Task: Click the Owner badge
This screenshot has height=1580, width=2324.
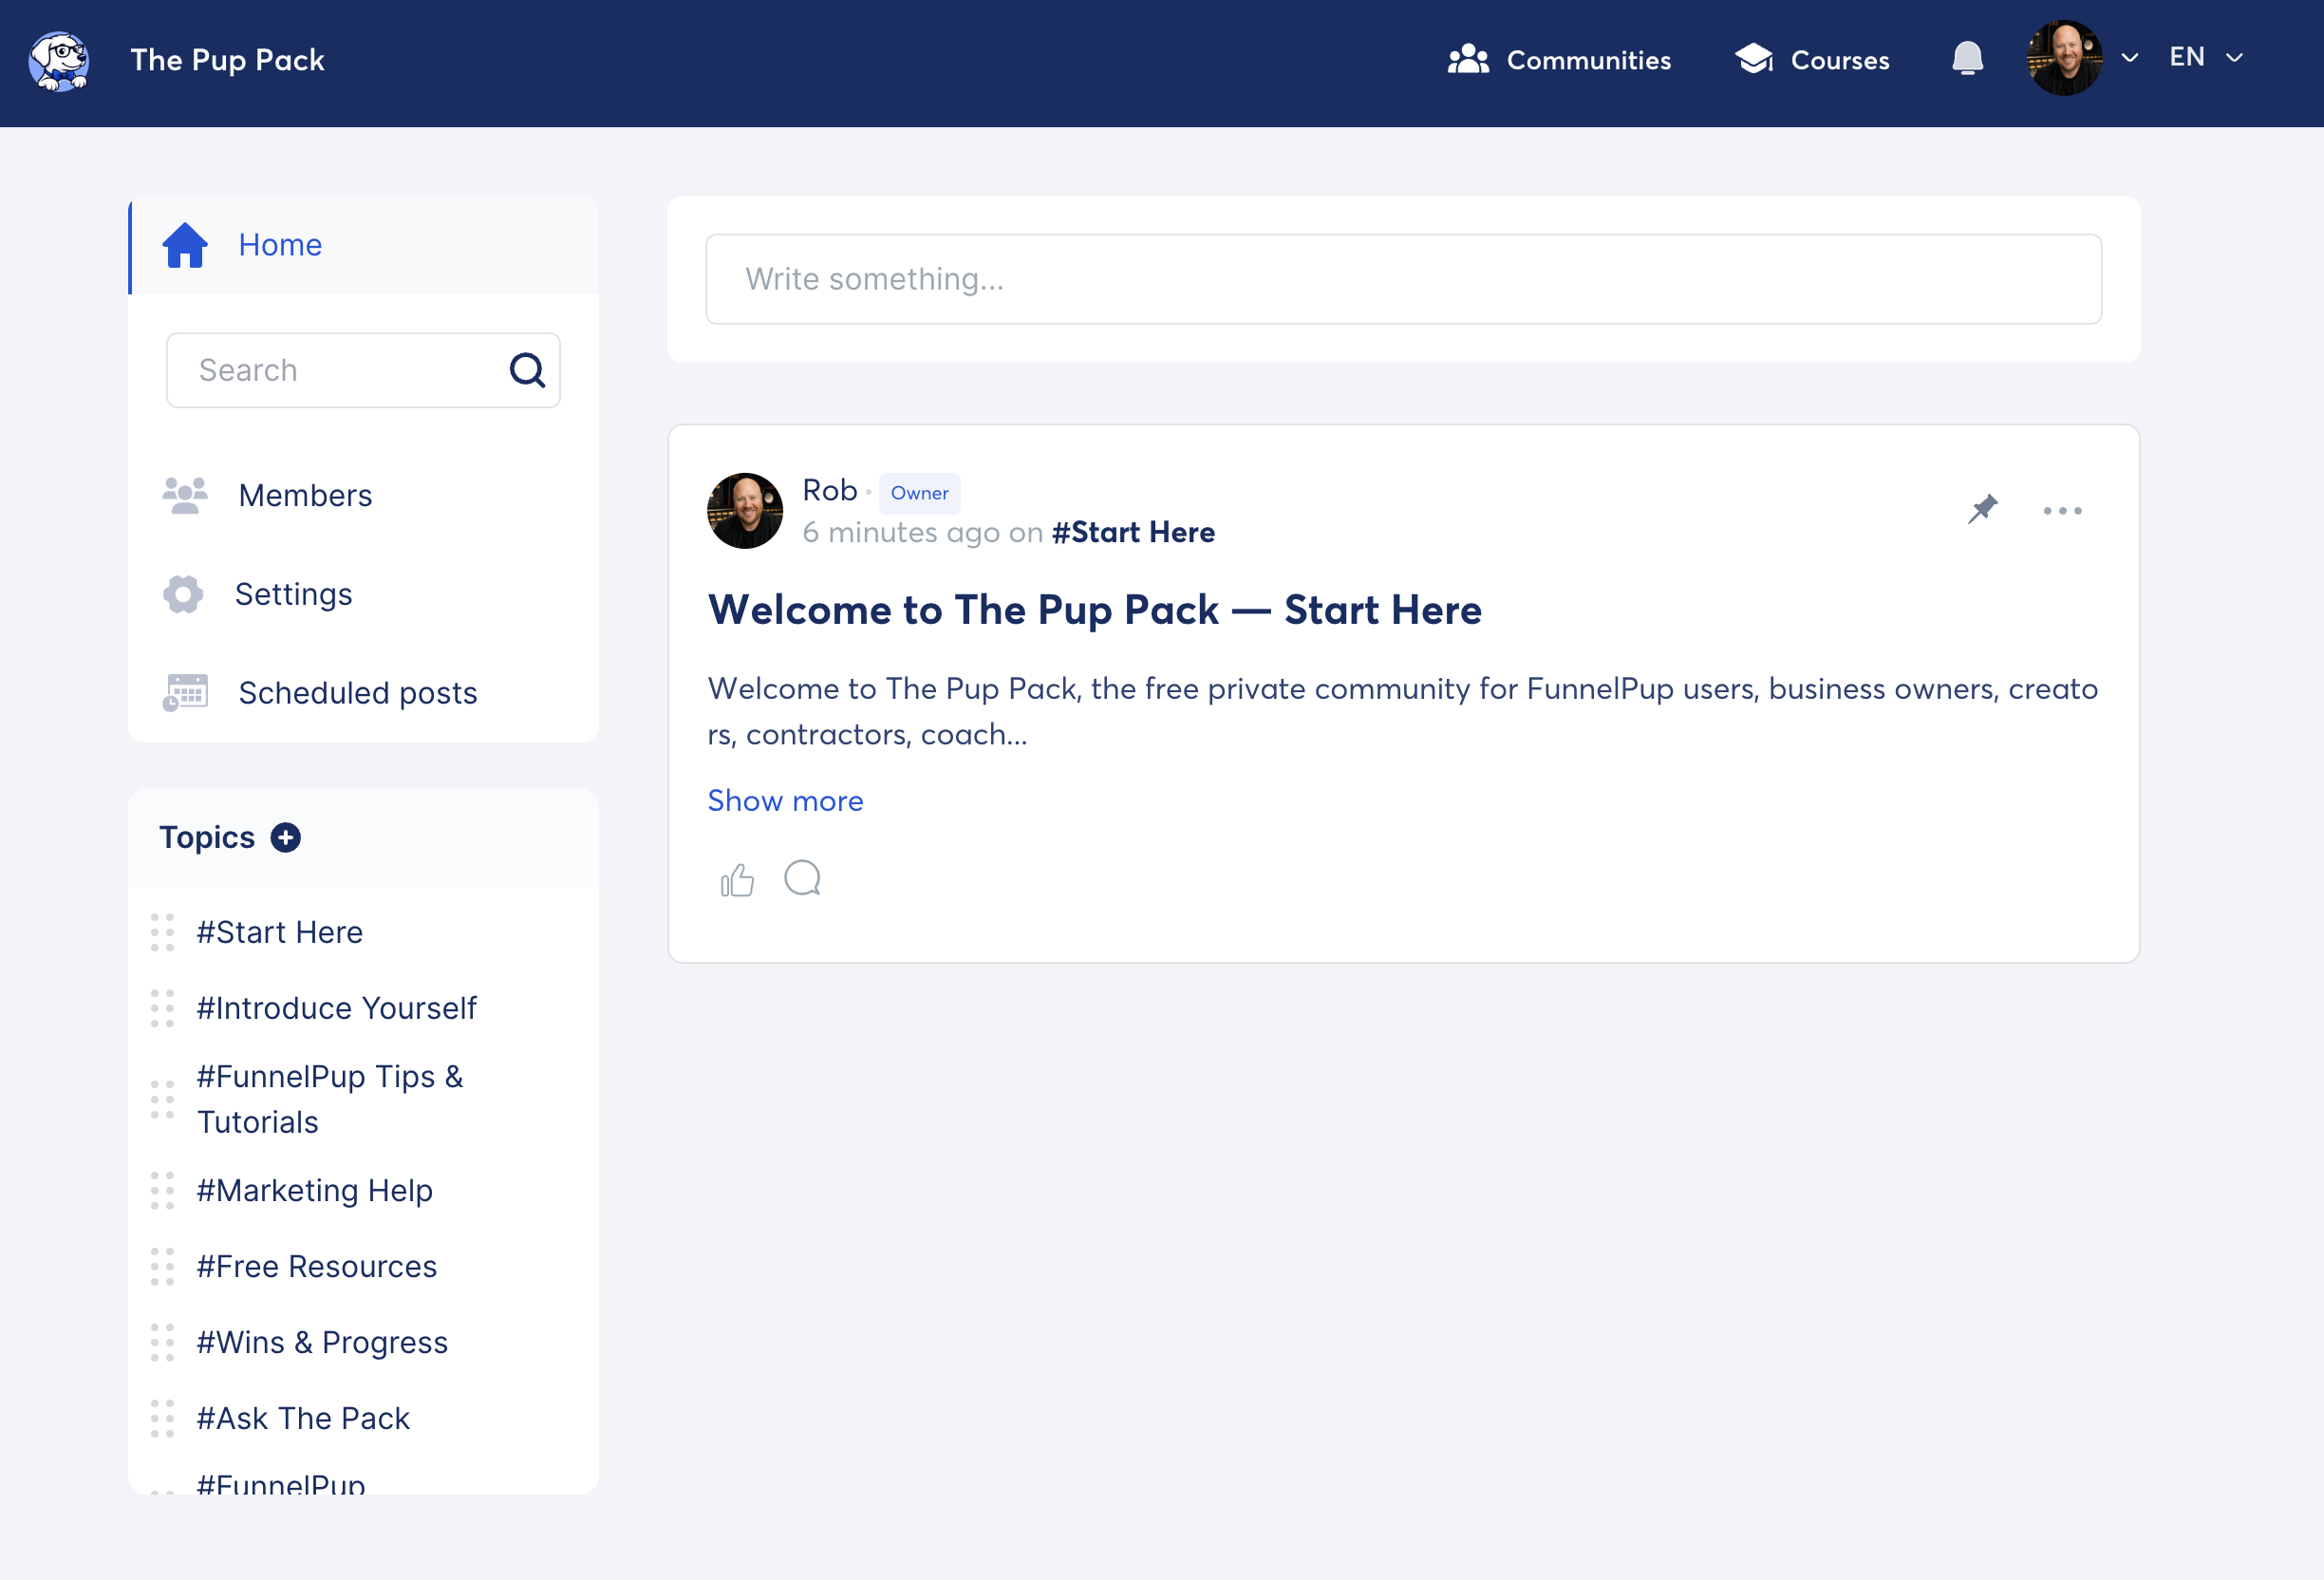Action: pyautogui.click(x=919, y=493)
